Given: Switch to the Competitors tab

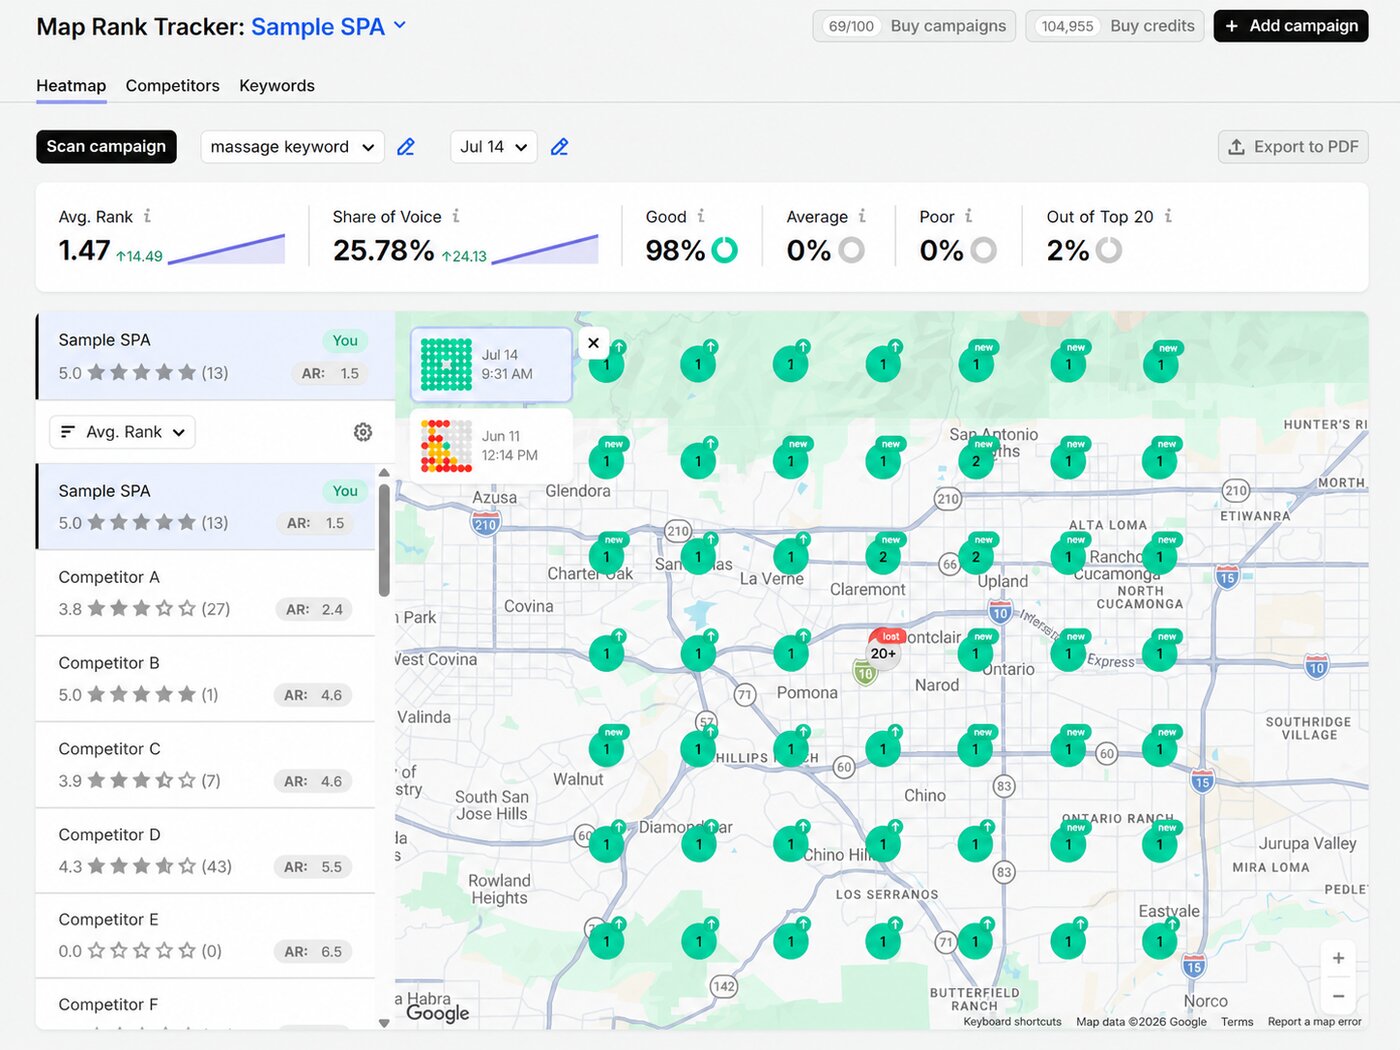Looking at the screenshot, I should [x=172, y=86].
